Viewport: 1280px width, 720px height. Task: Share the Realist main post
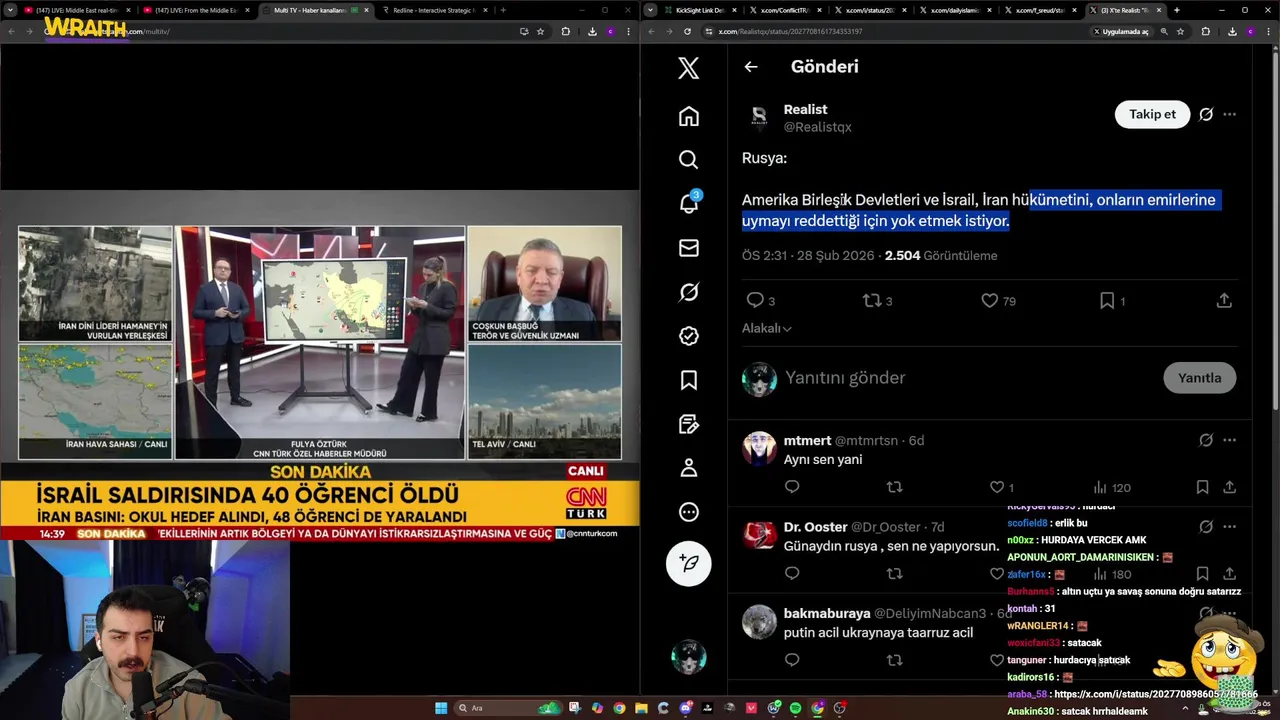1224,300
